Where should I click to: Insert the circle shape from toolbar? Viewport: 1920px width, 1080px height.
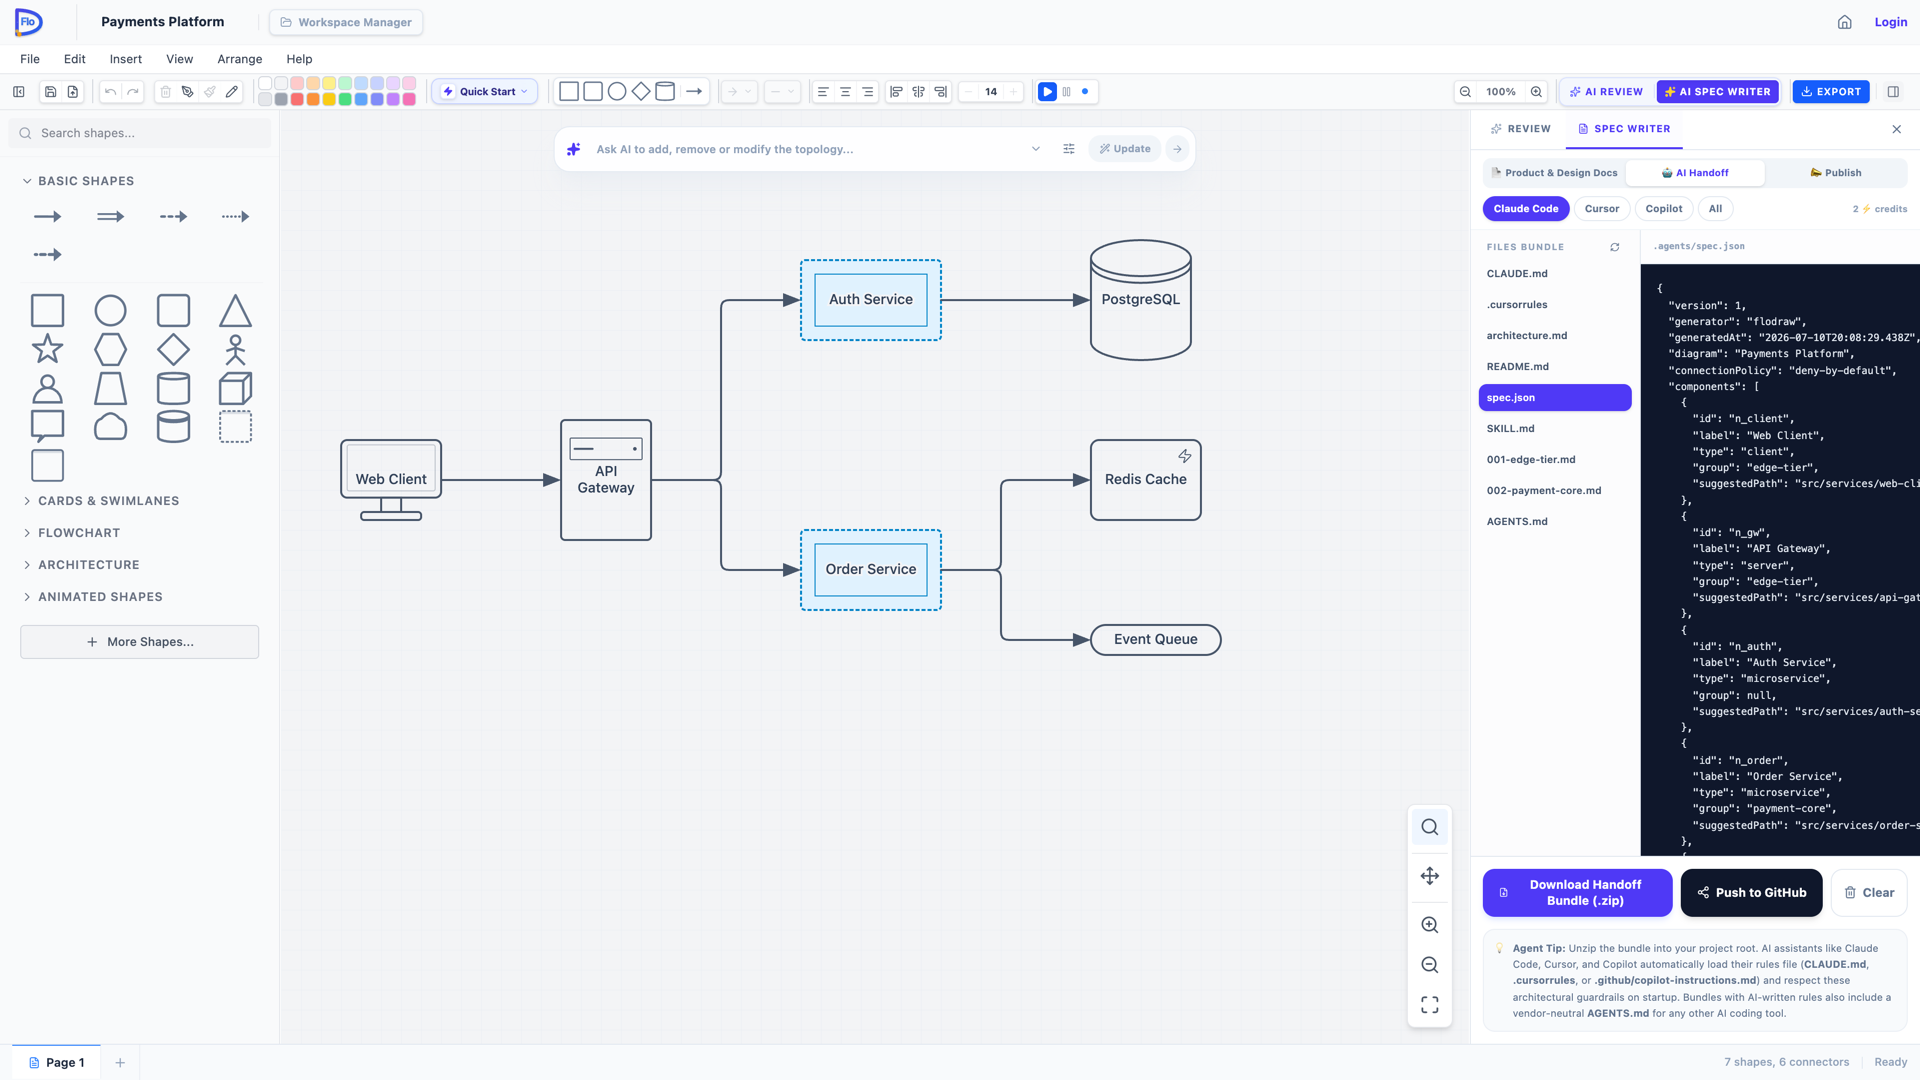point(617,92)
